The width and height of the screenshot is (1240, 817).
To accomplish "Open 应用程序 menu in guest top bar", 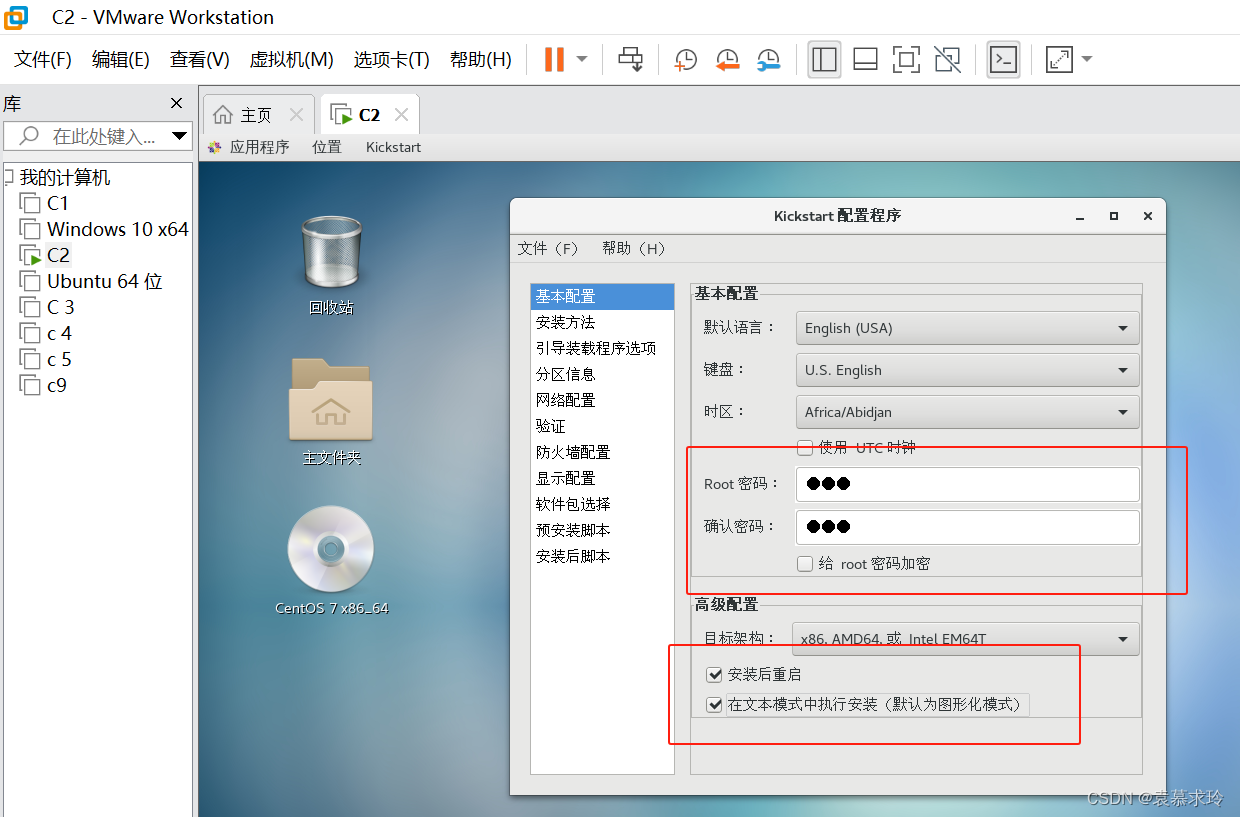I will click(249, 147).
